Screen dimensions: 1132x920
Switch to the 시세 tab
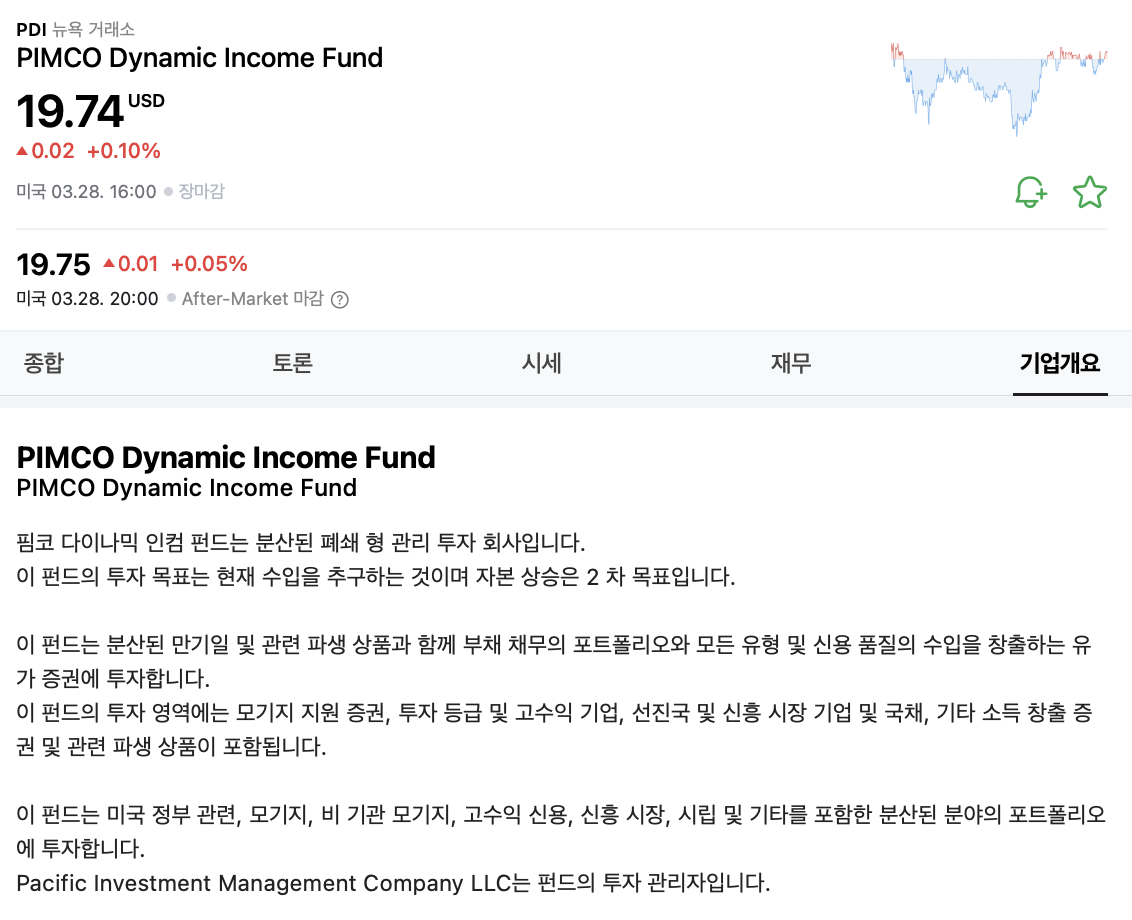541,363
